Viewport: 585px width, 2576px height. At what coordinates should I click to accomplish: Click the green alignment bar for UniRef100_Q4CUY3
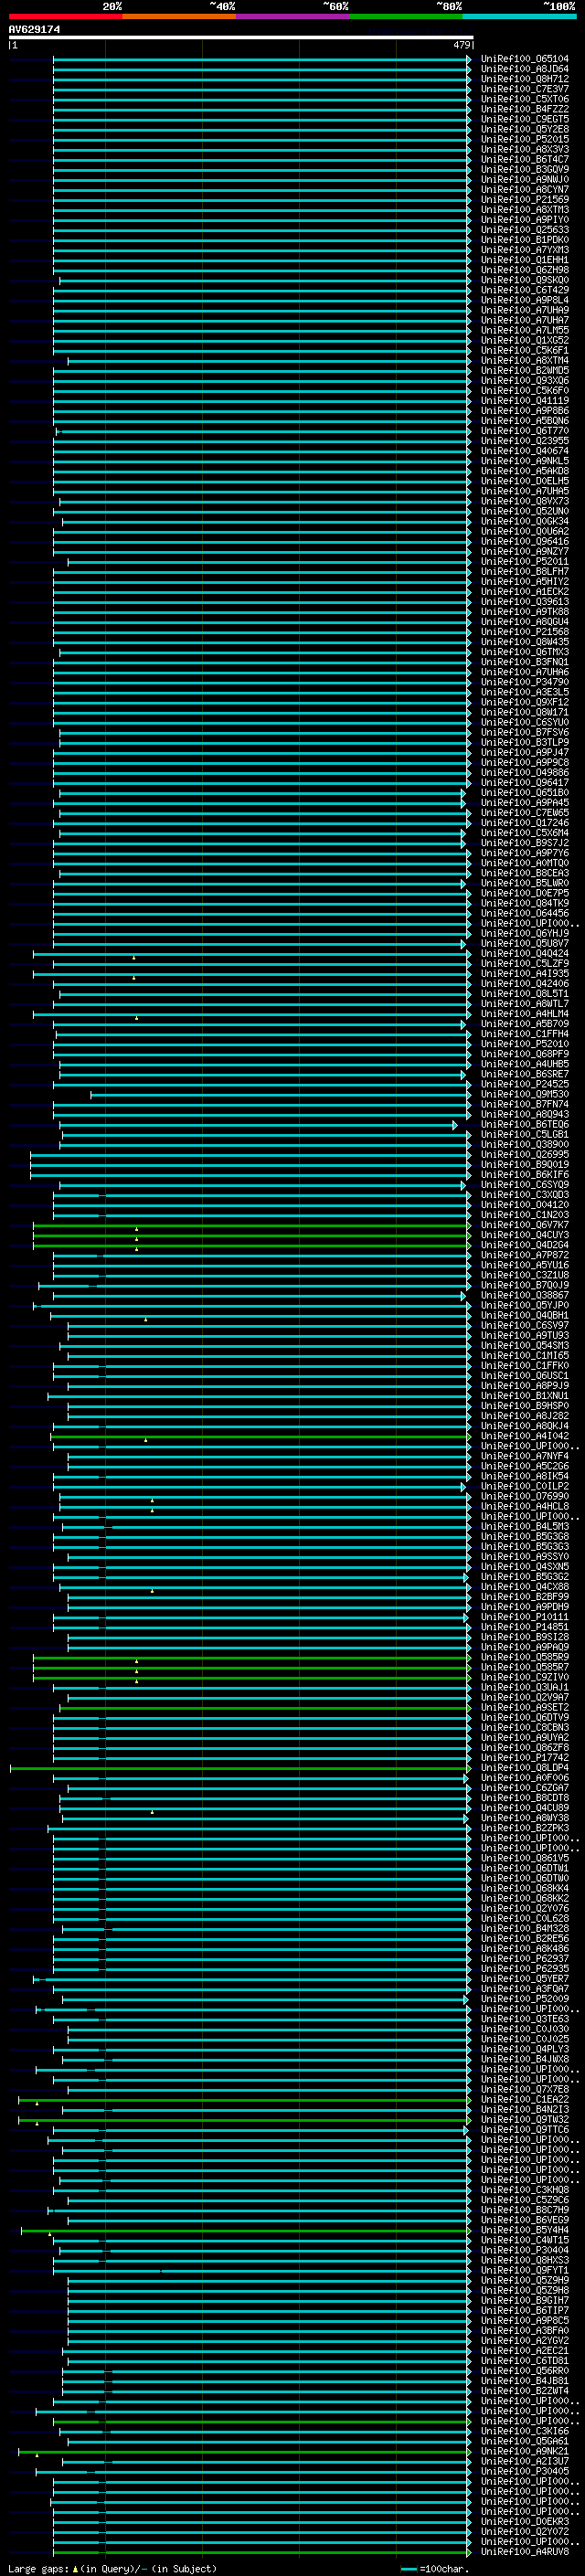(251, 1235)
